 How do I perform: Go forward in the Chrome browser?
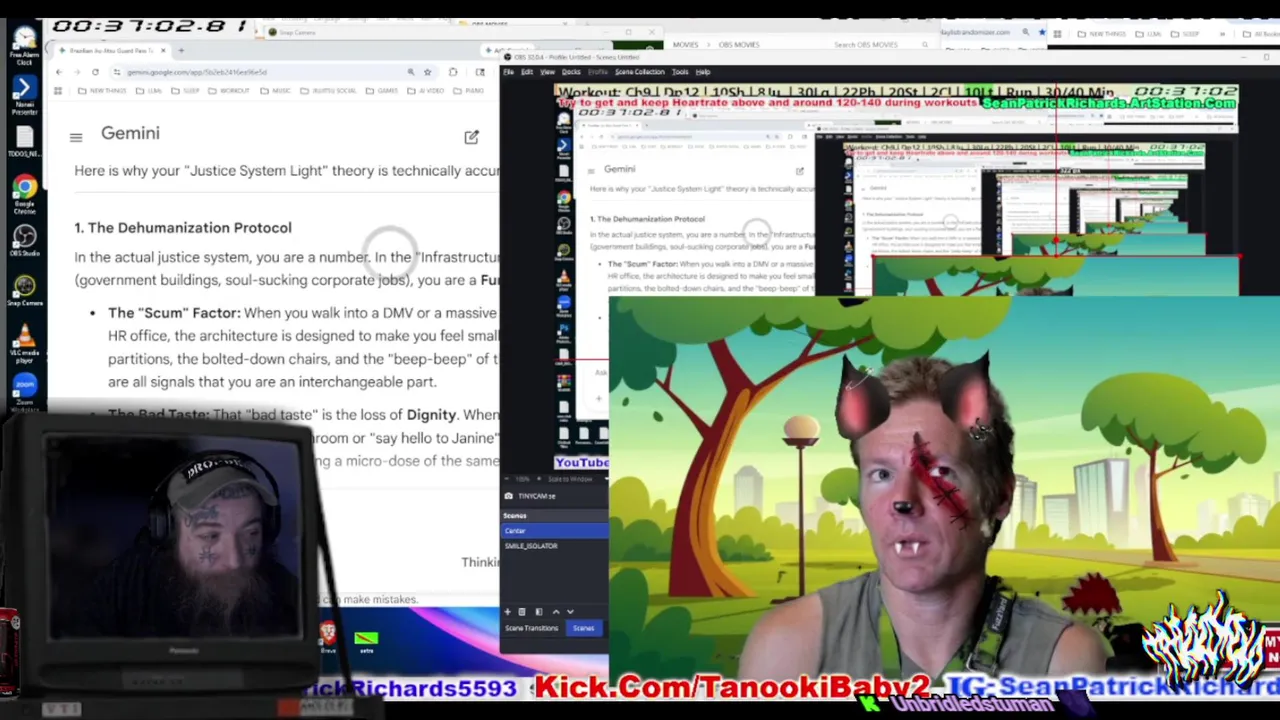pos(76,72)
